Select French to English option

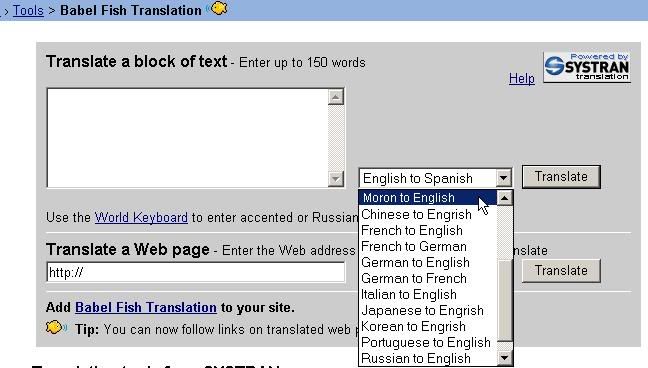pyautogui.click(x=428, y=230)
